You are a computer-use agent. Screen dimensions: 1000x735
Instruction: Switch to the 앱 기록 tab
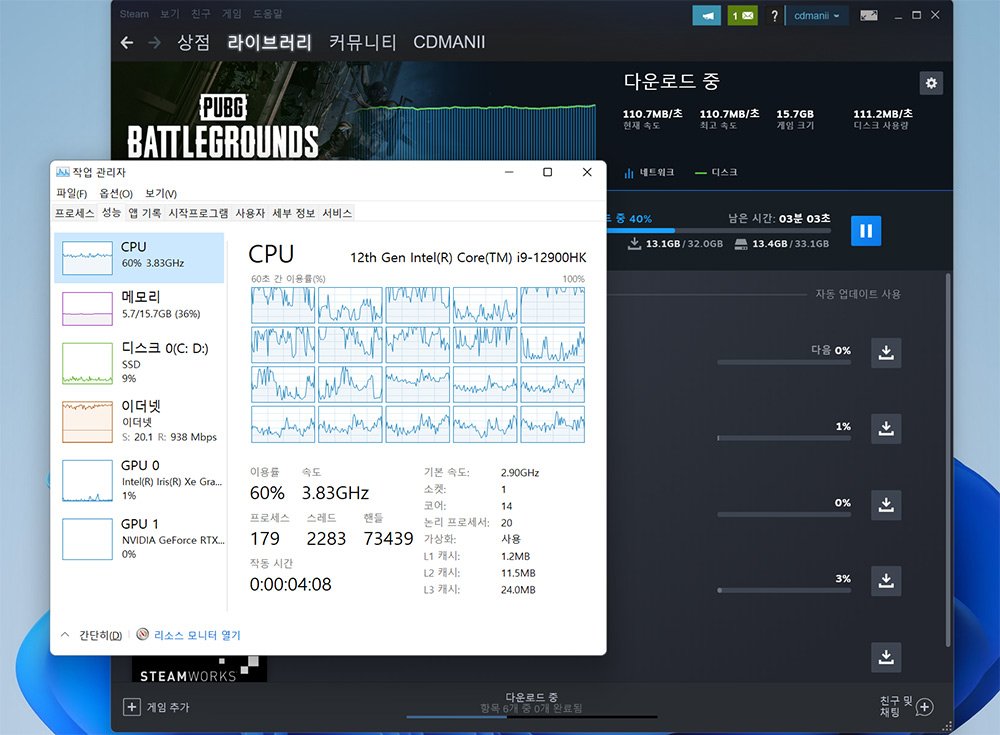tap(145, 213)
